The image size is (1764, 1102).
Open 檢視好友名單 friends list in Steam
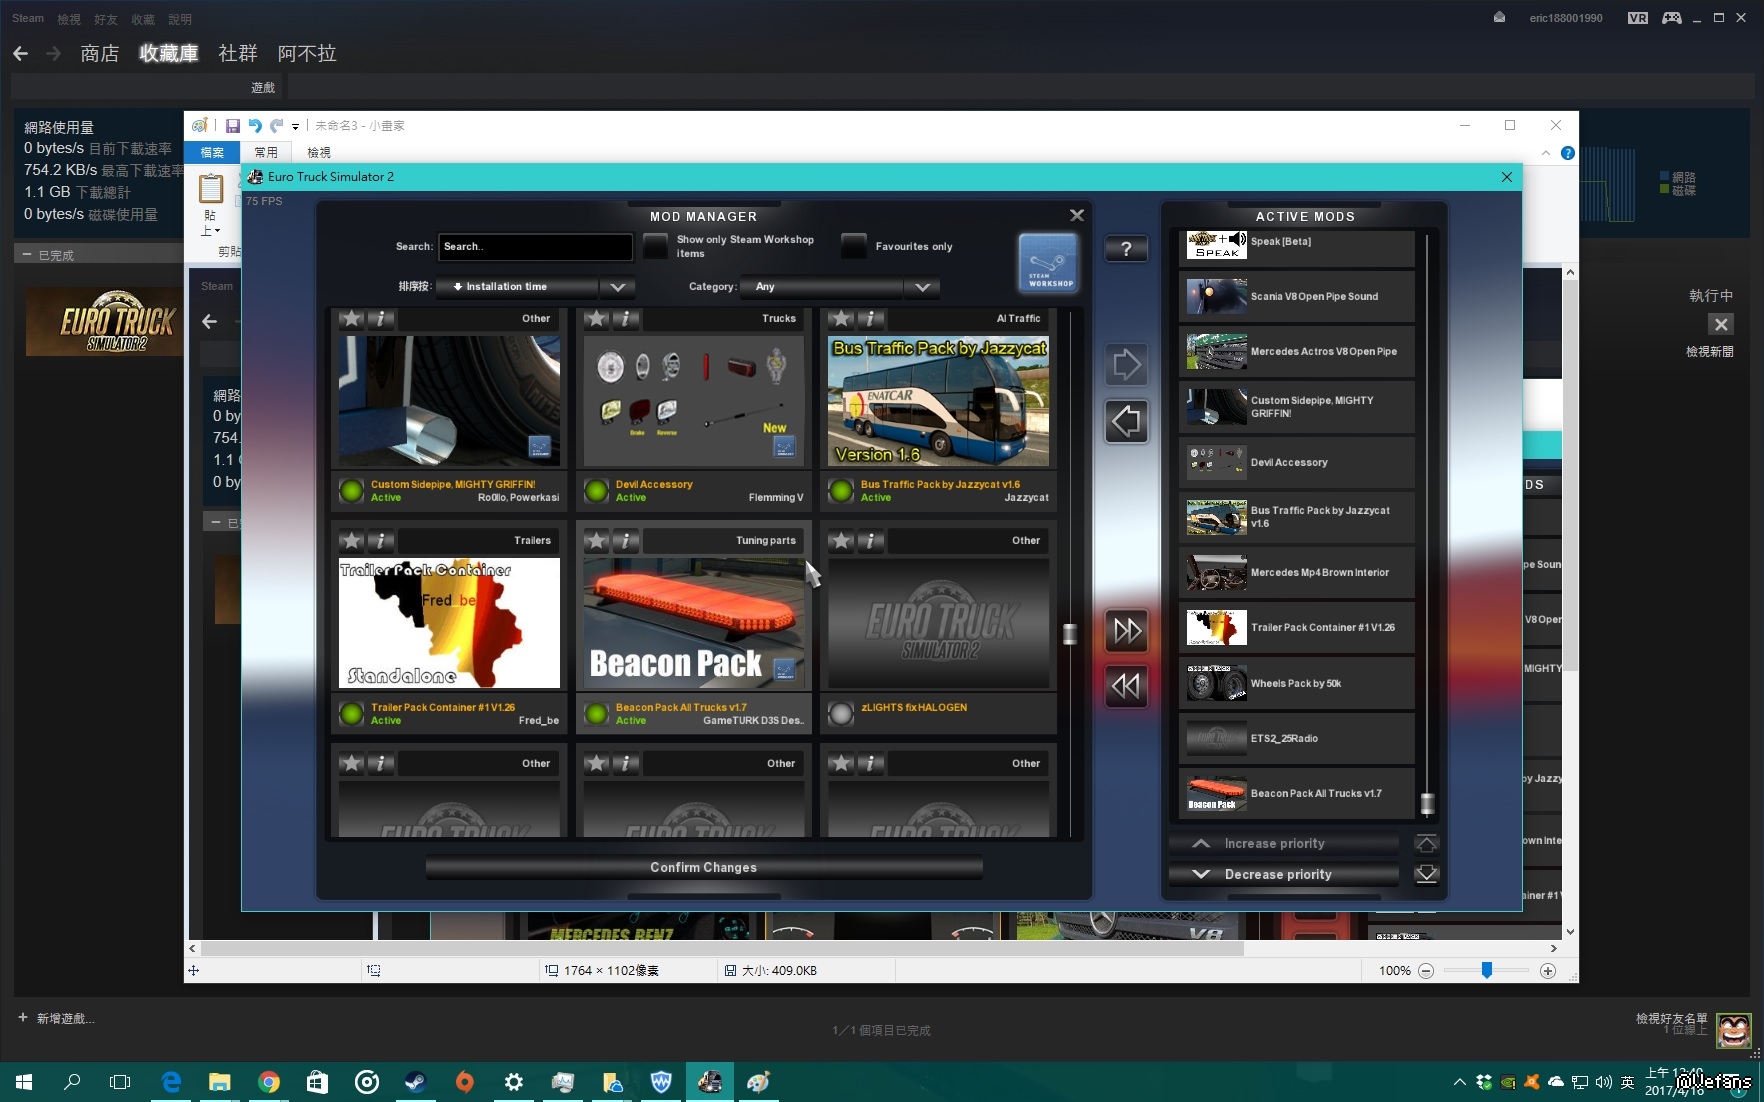1672,1018
